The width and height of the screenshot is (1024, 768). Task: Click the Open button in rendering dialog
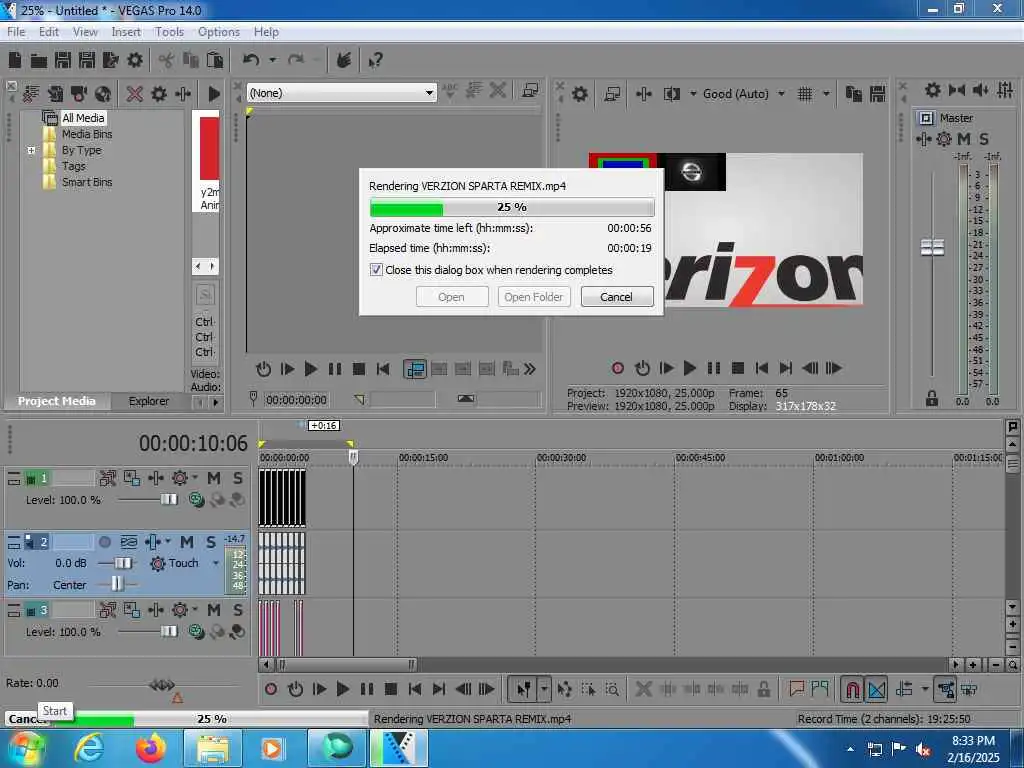click(x=451, y=297)
